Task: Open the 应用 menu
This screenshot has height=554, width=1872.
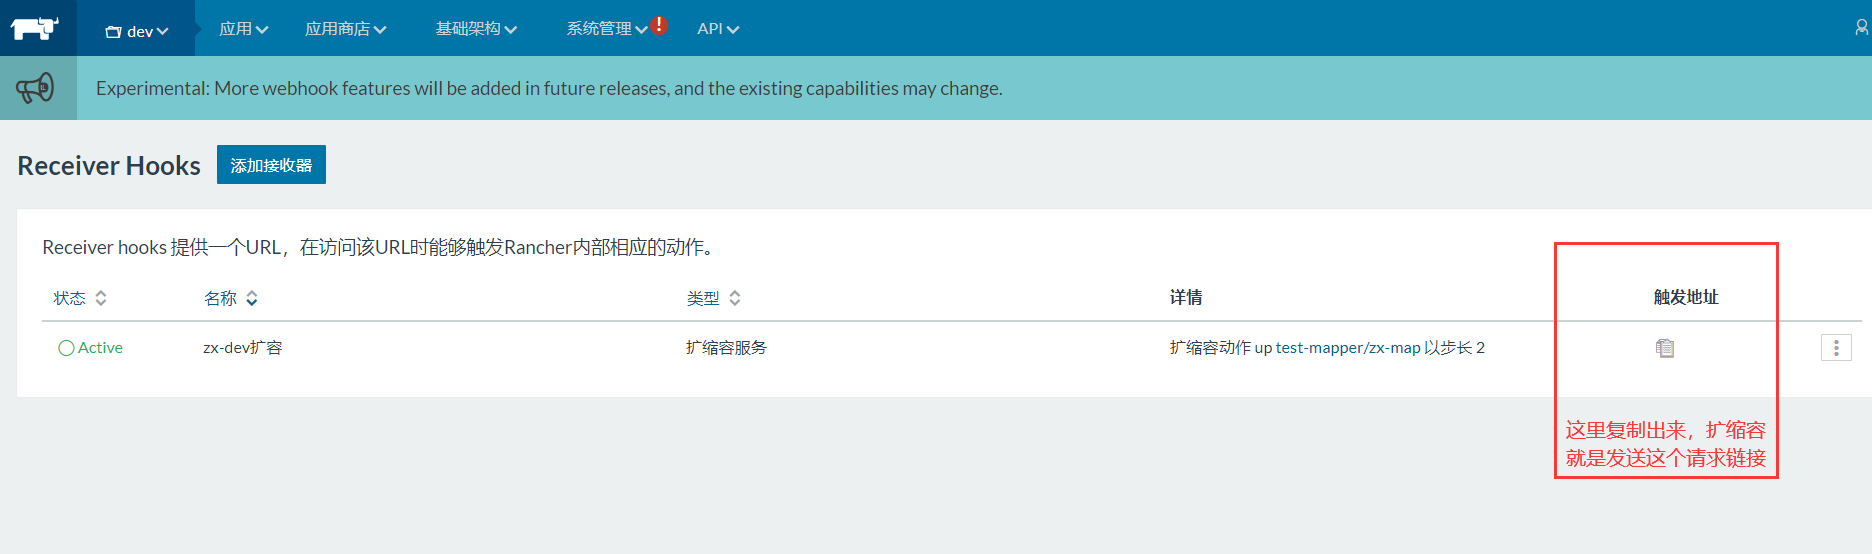Action: (x=243, y=29)
